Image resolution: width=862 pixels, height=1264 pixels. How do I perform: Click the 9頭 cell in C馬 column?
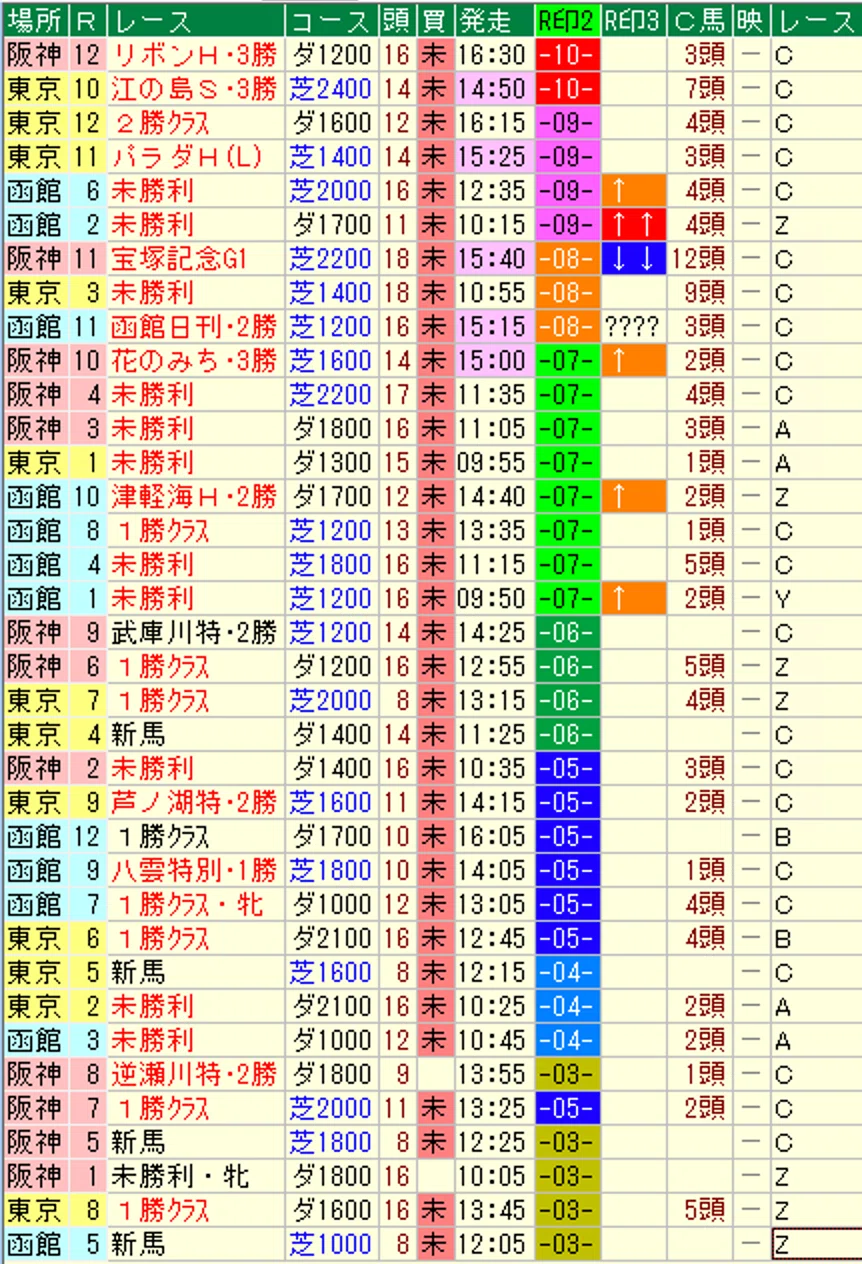[699, 293]
